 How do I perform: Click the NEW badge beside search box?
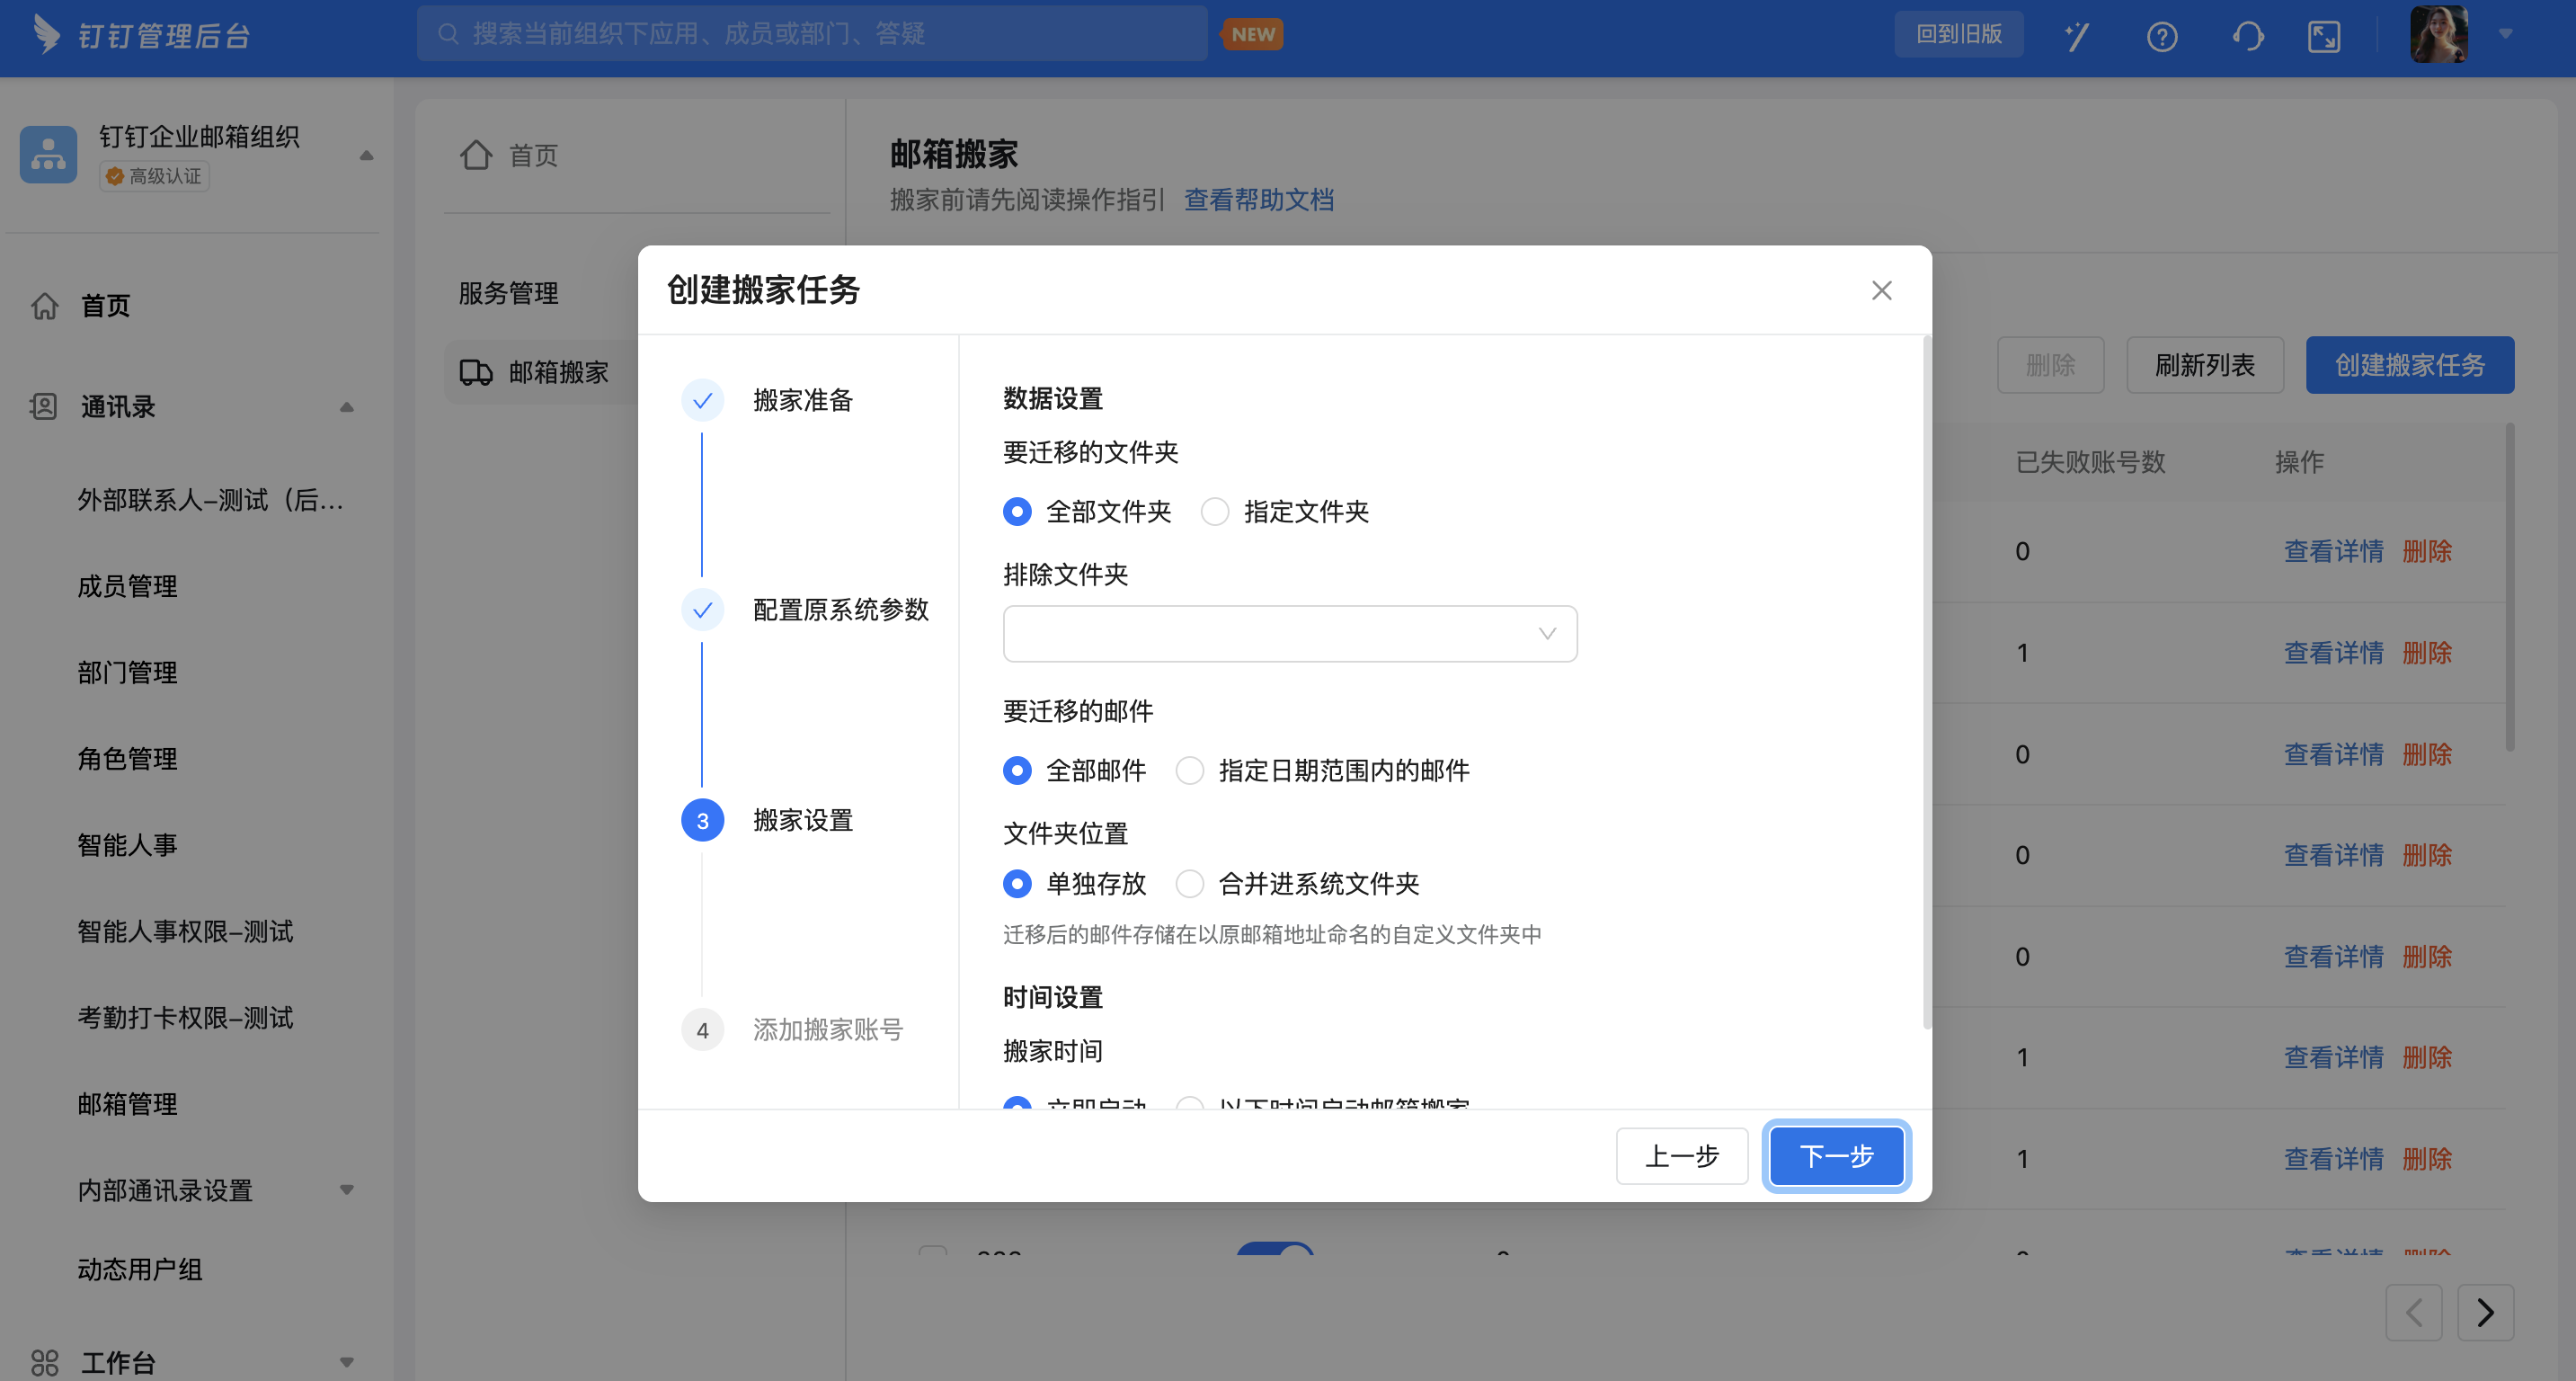click(1252, 34)
